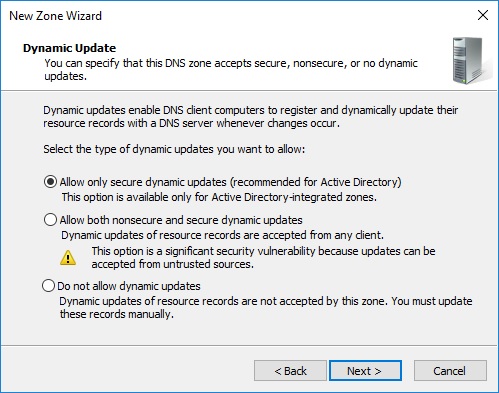Select 'Do not allow dynamic updates' radio button
The image size is (499, 393).
[48, 286]
